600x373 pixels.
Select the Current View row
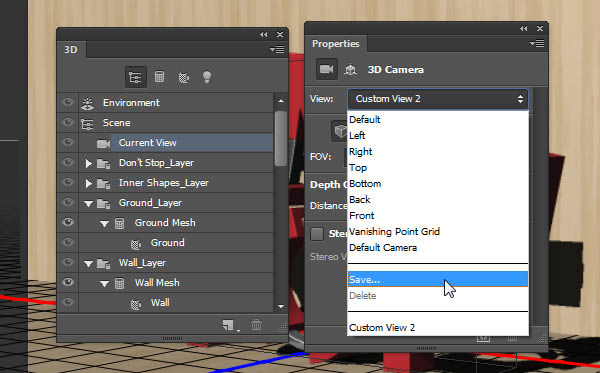pos(165,143)
